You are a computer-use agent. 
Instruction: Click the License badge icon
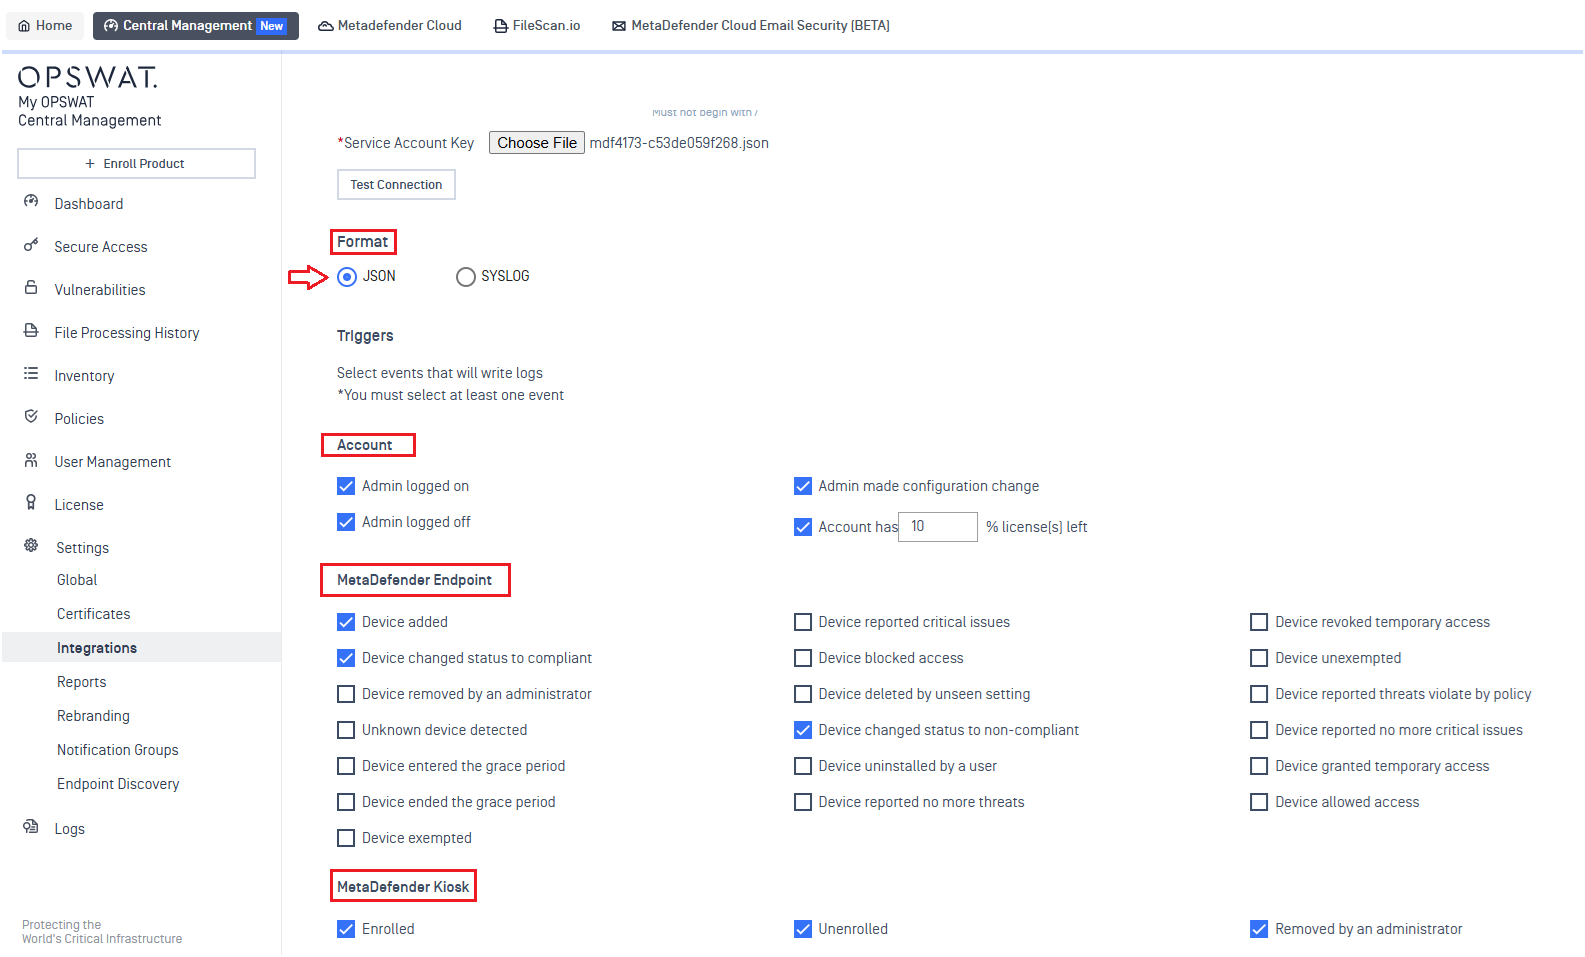pyautogui.click(x=31, y=503)
